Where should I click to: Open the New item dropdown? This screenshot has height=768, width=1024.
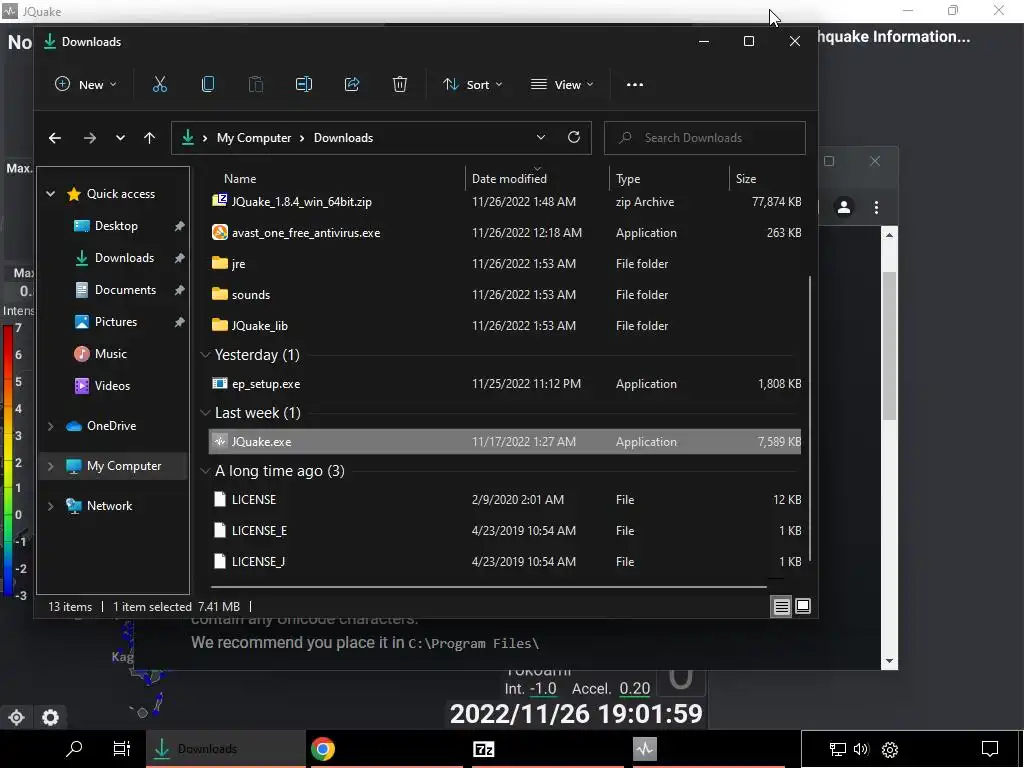click(86, 84)
